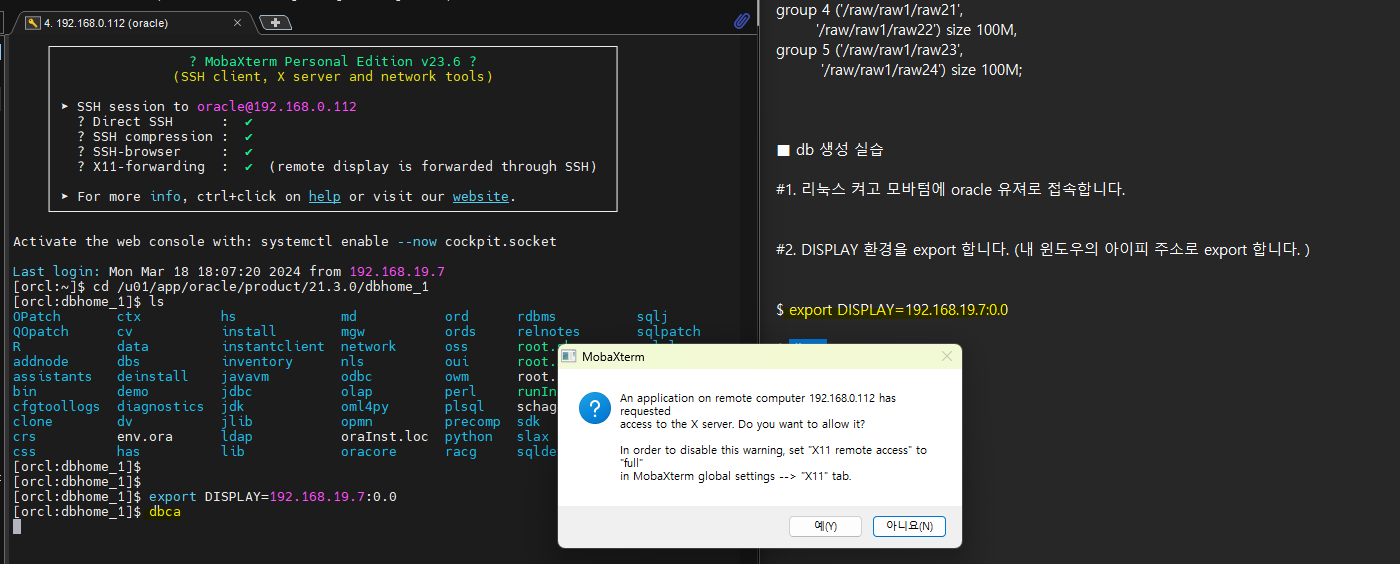
Task: Click the addnode directory name
Action: point(41,362)
